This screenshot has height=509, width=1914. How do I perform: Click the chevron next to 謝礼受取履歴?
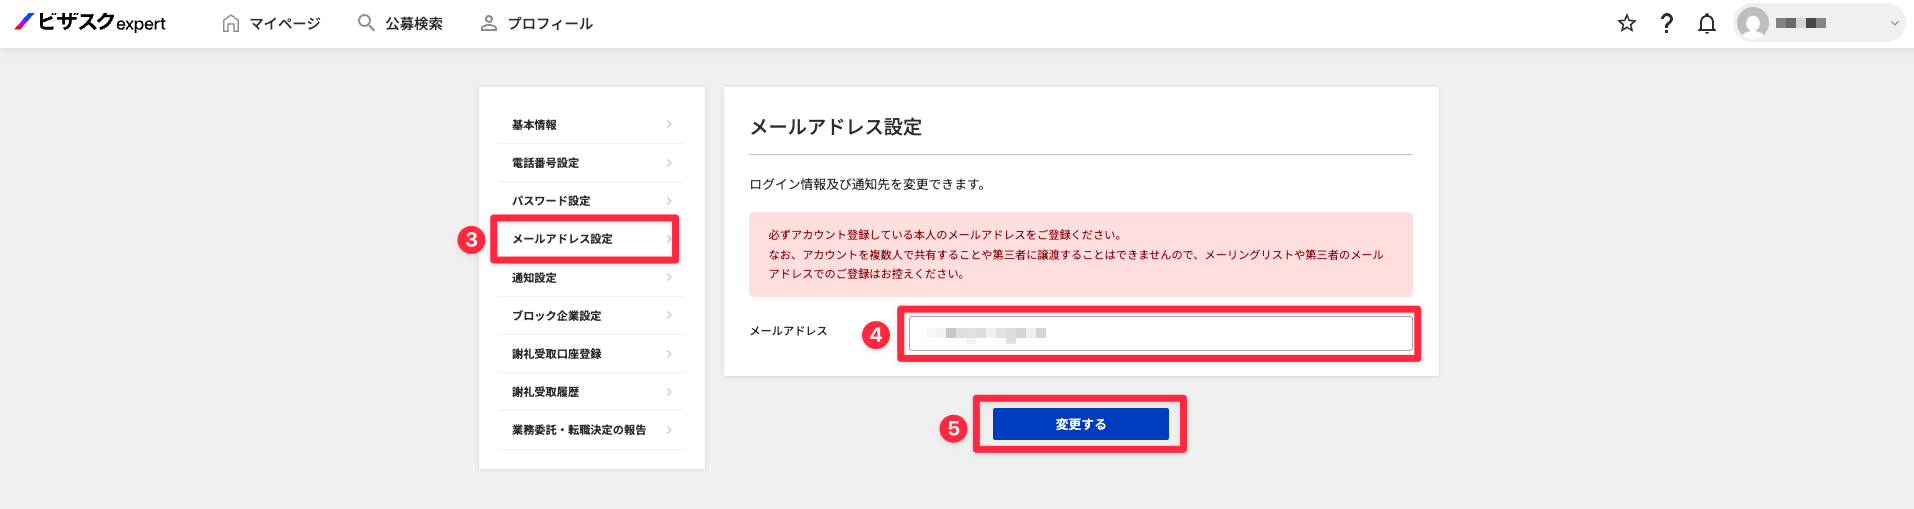pyautogui.click(x=669, y=392)
